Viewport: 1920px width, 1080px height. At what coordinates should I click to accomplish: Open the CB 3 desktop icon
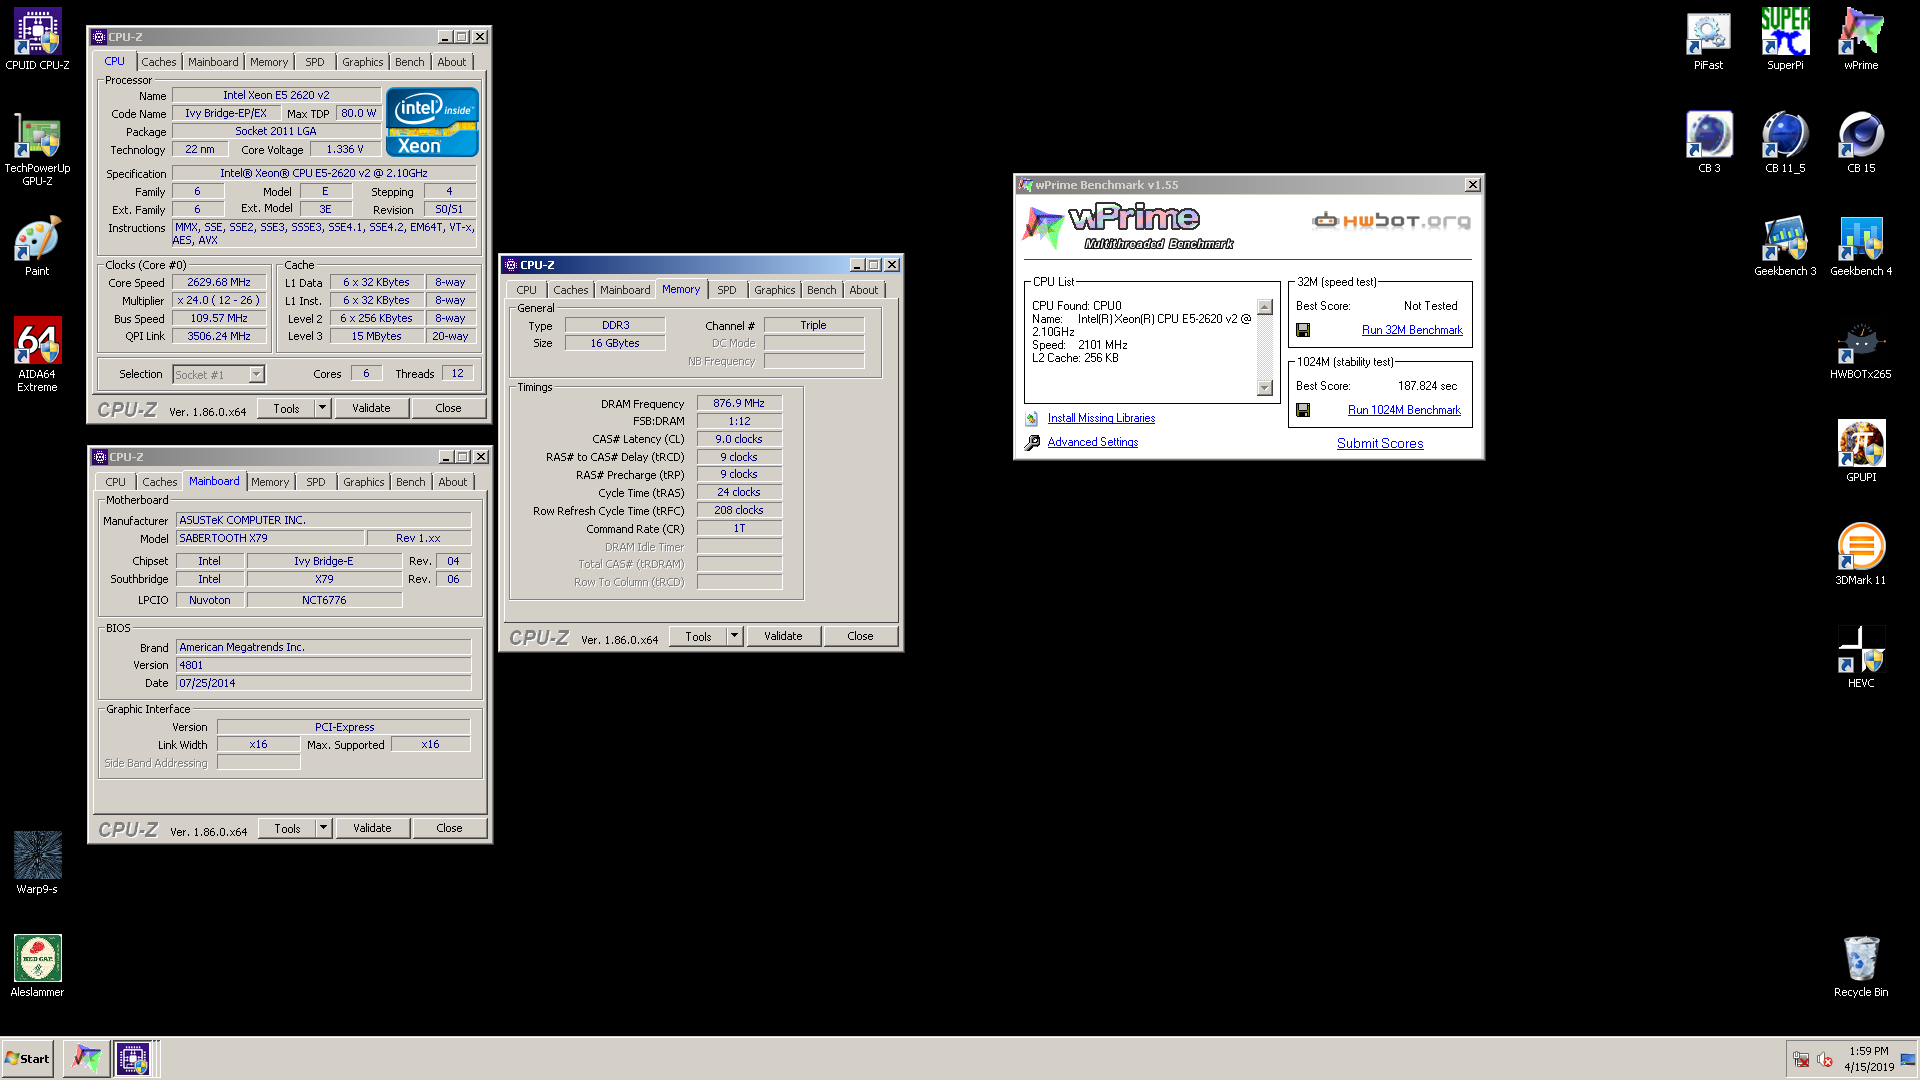point(1709,141)
